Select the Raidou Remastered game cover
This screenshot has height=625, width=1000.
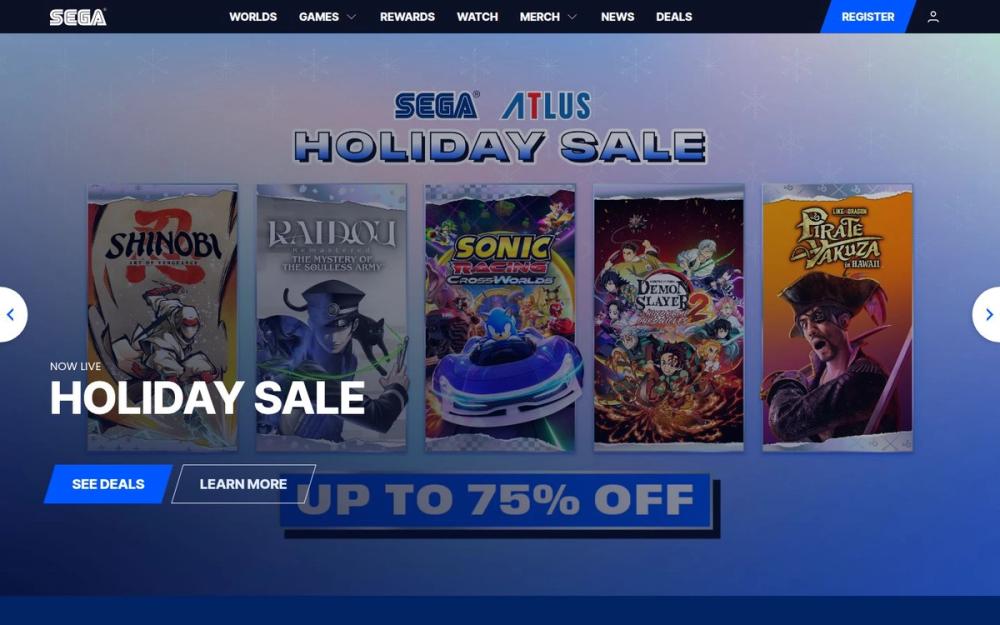pos(332,318)
